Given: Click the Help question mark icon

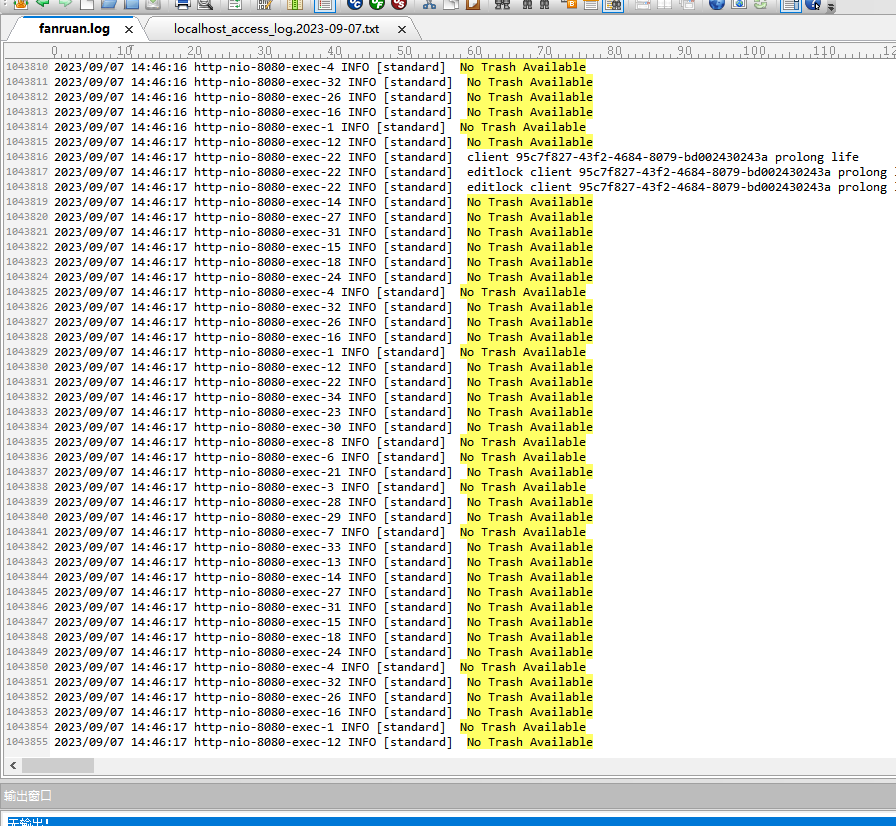Looking at the screenshot, I should [813, 5].
